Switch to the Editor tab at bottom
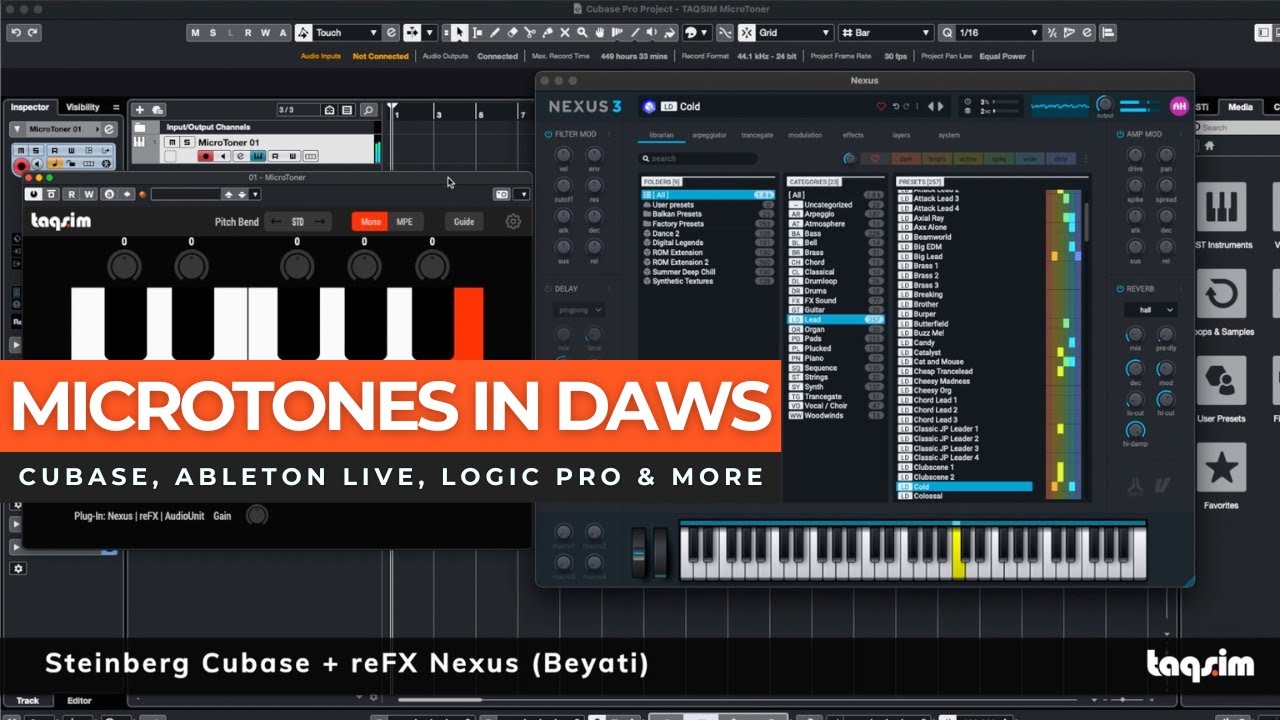This screenshot has width=1280, height=720. tap(79, 701)
